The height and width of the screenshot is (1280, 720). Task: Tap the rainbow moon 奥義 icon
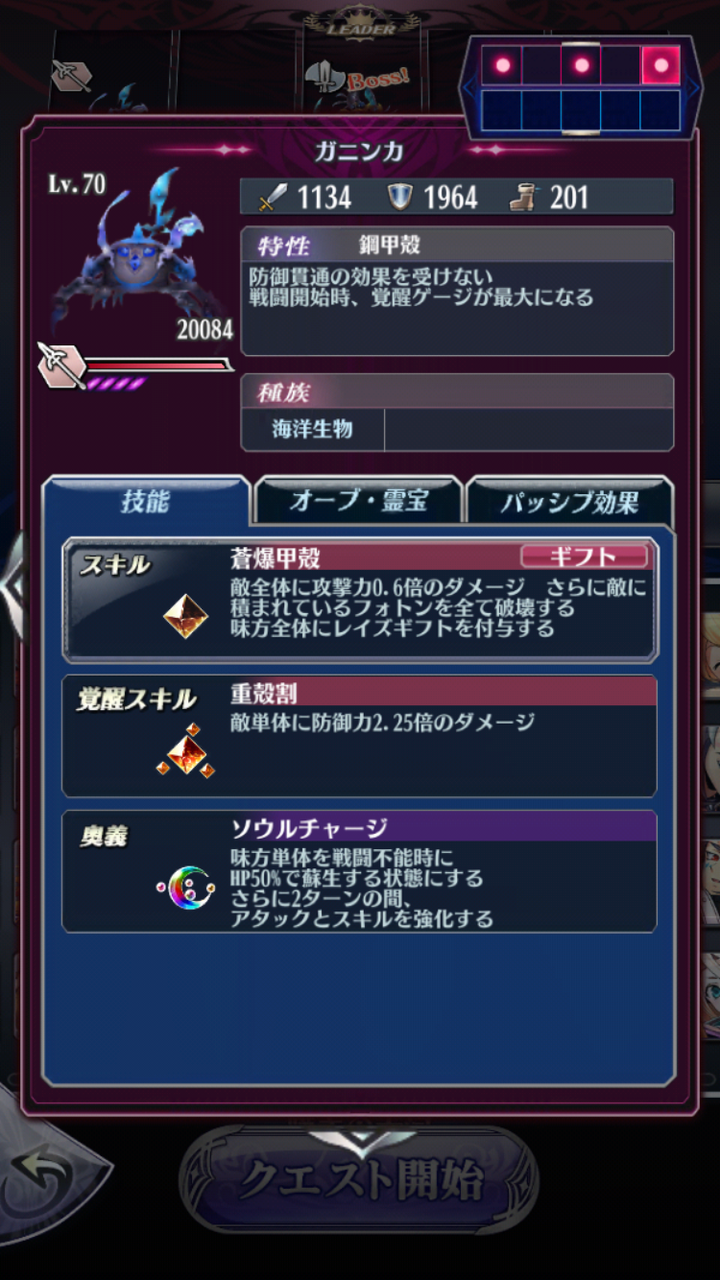coord(186,887)
